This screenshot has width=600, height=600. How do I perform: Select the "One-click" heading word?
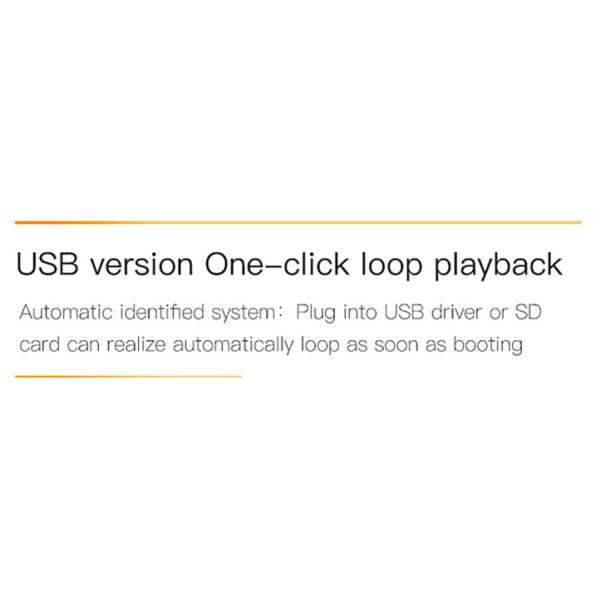pyautogui.click(x=277, y=264)
